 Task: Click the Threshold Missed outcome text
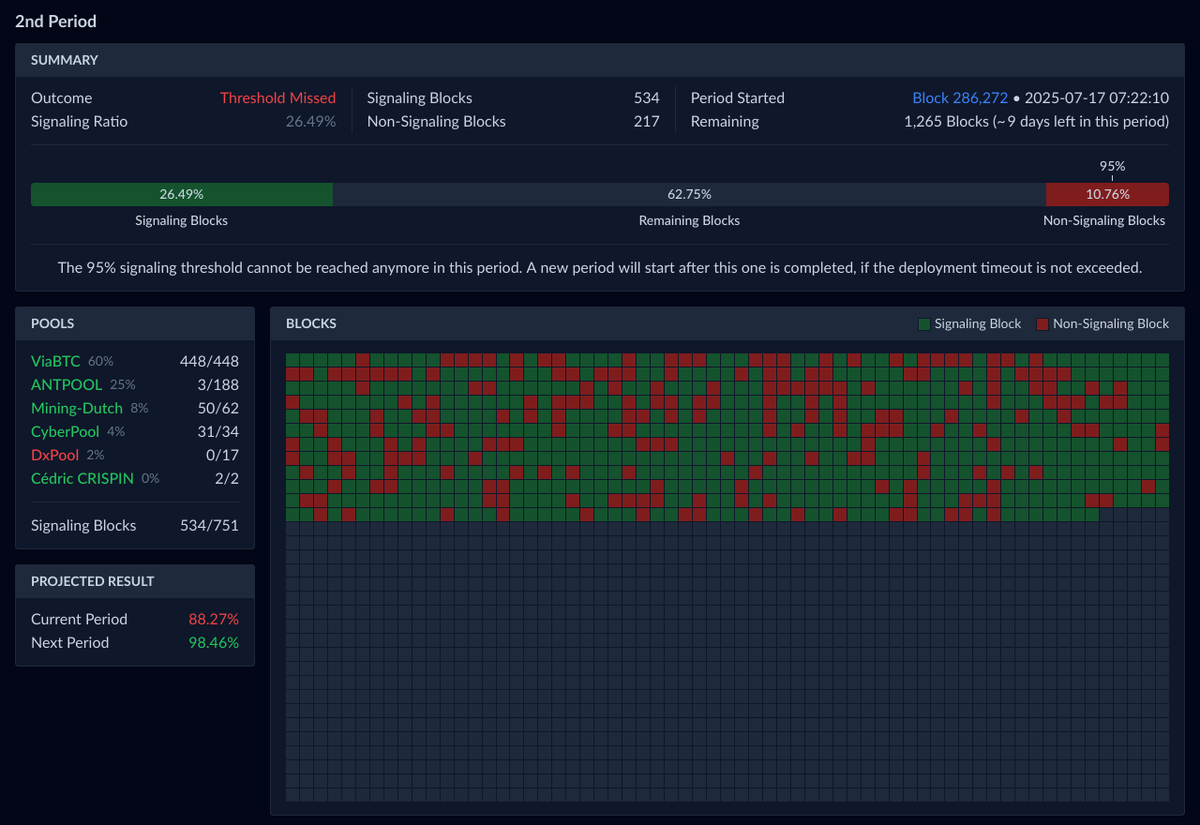click(278, 98)
